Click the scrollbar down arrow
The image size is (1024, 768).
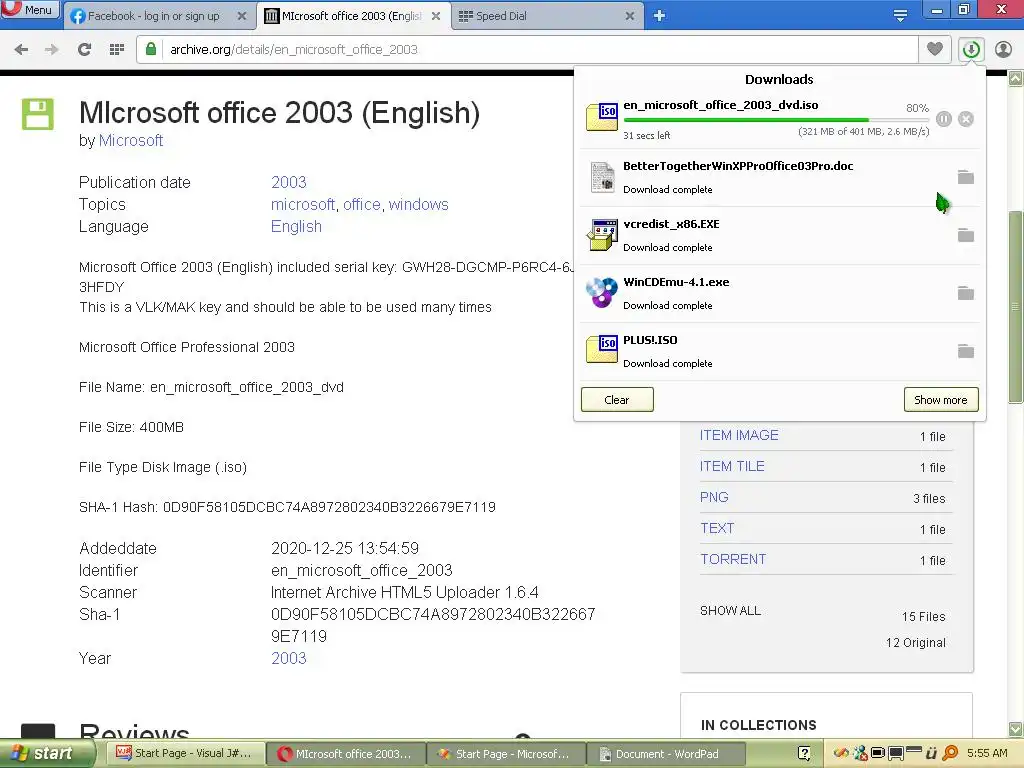click(x=1016, y=729)
